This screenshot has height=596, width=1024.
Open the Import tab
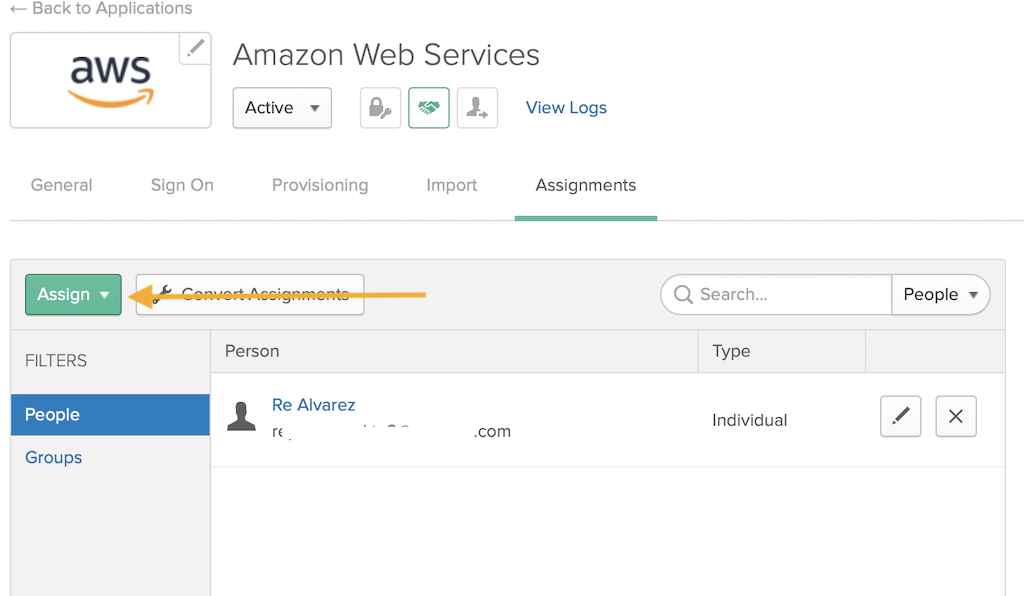pyautogui.click(x=451, y=185)
